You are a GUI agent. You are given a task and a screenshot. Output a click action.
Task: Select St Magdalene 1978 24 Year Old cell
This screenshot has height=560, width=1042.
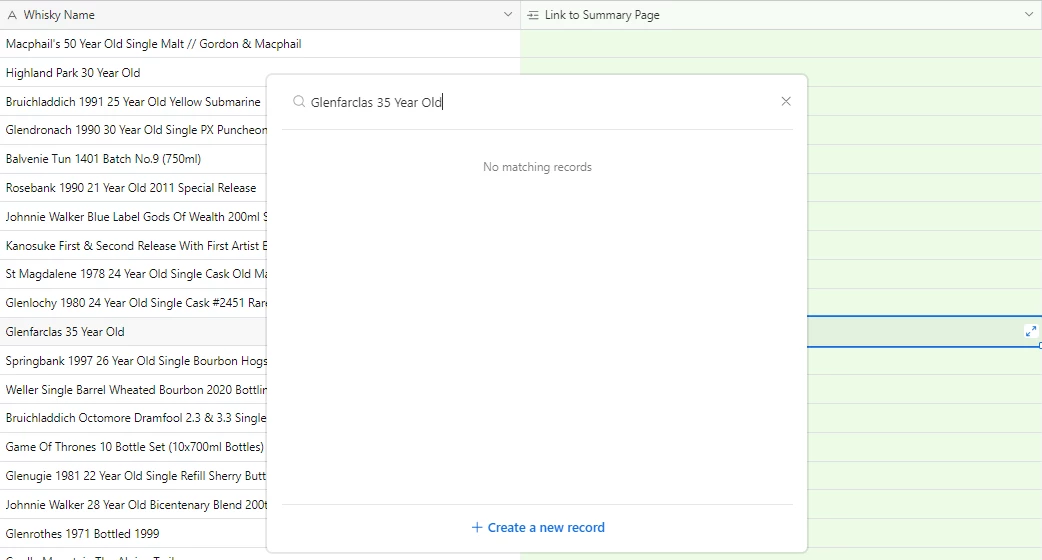(133, 274)
